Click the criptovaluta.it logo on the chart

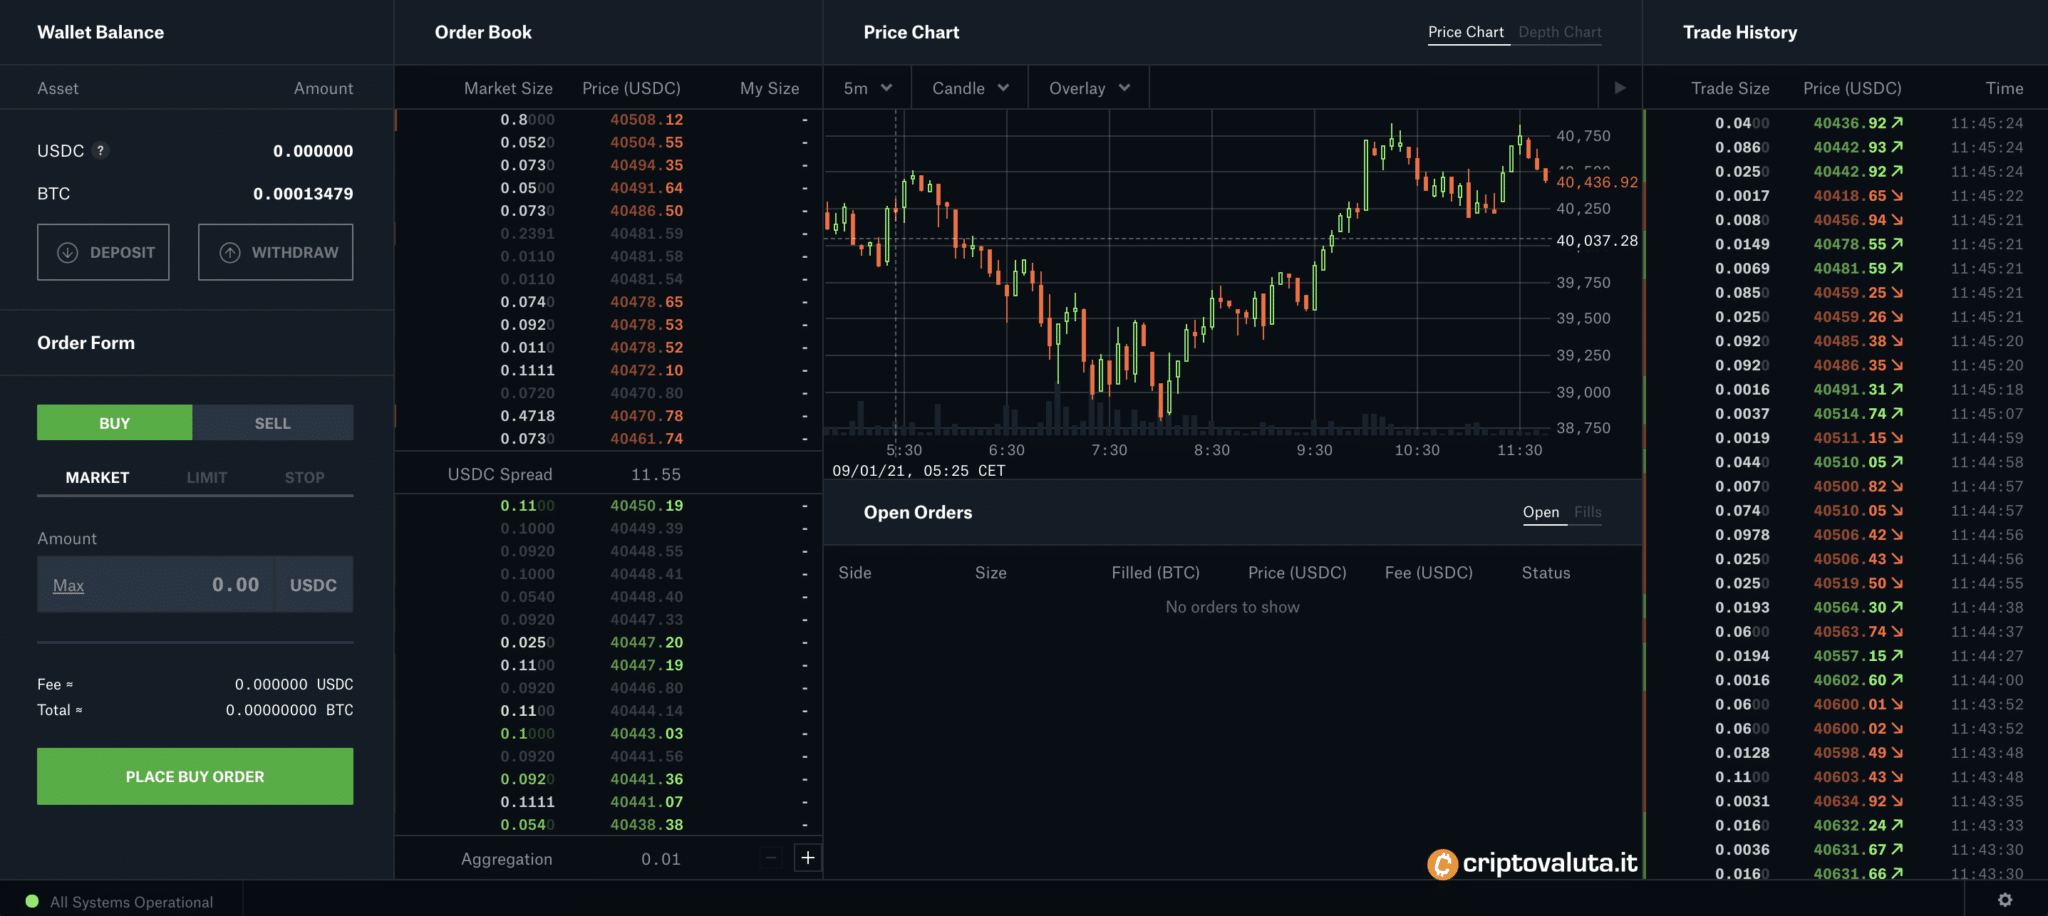pyautogui.click(x=1533, y=864)
